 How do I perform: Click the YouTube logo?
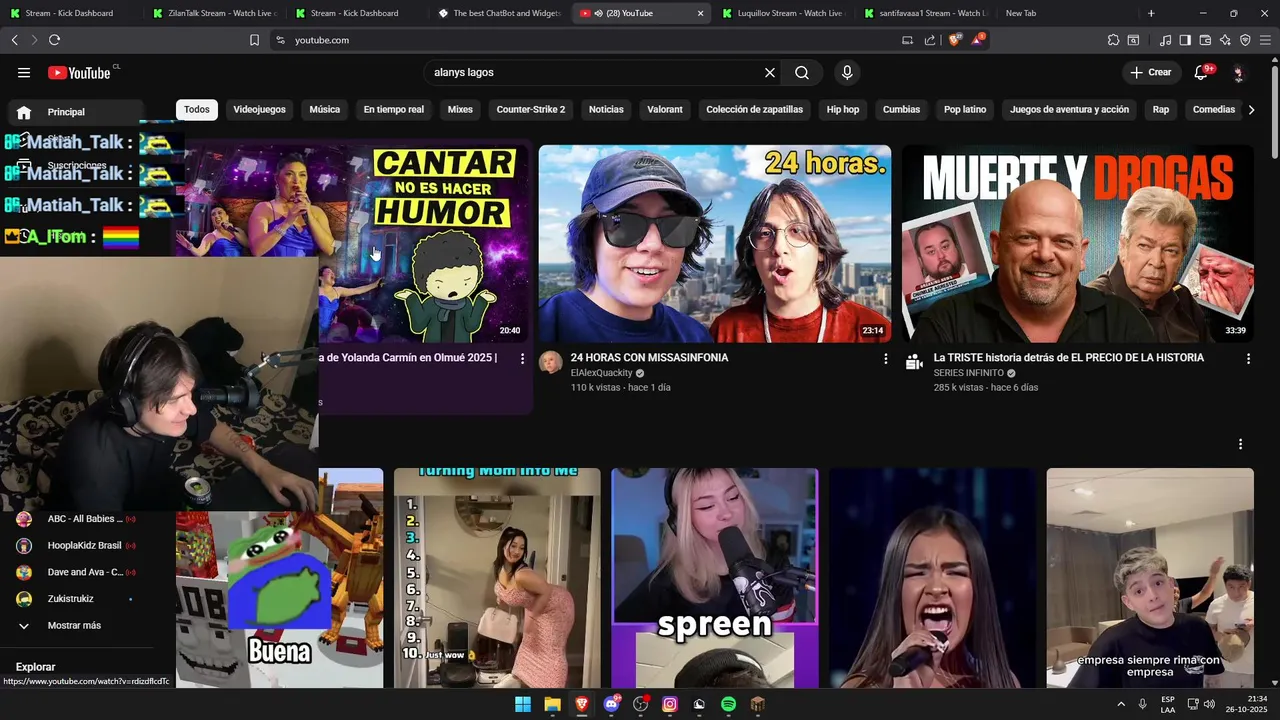click(x=79, y=72)
